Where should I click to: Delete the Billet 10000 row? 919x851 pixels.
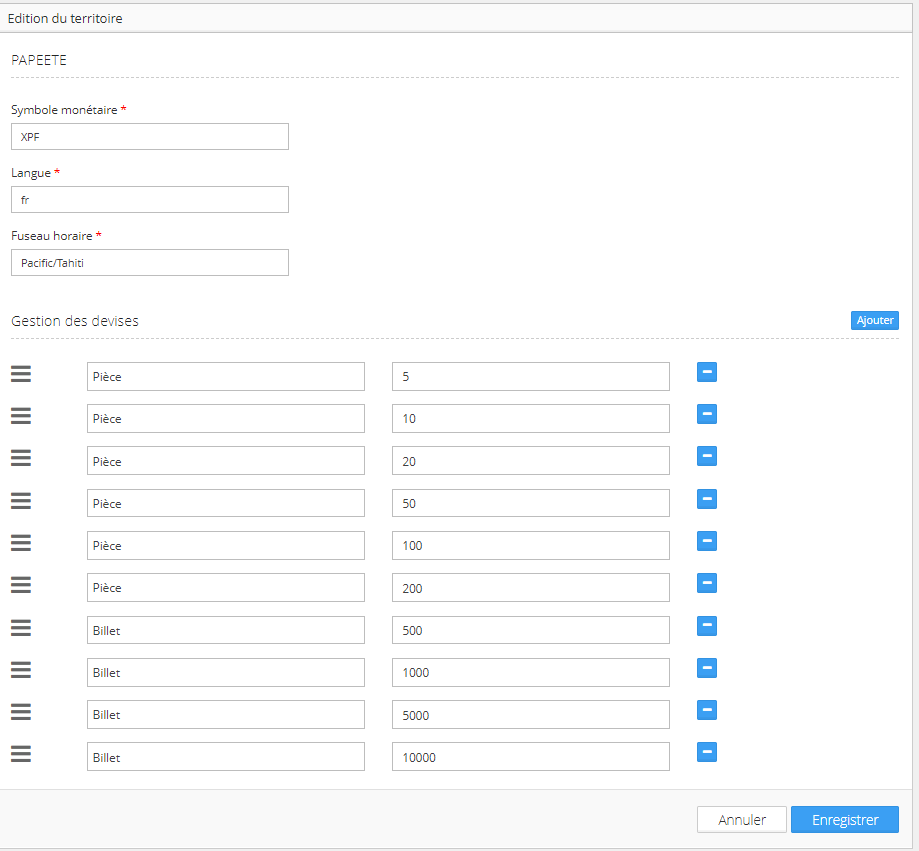706,753
